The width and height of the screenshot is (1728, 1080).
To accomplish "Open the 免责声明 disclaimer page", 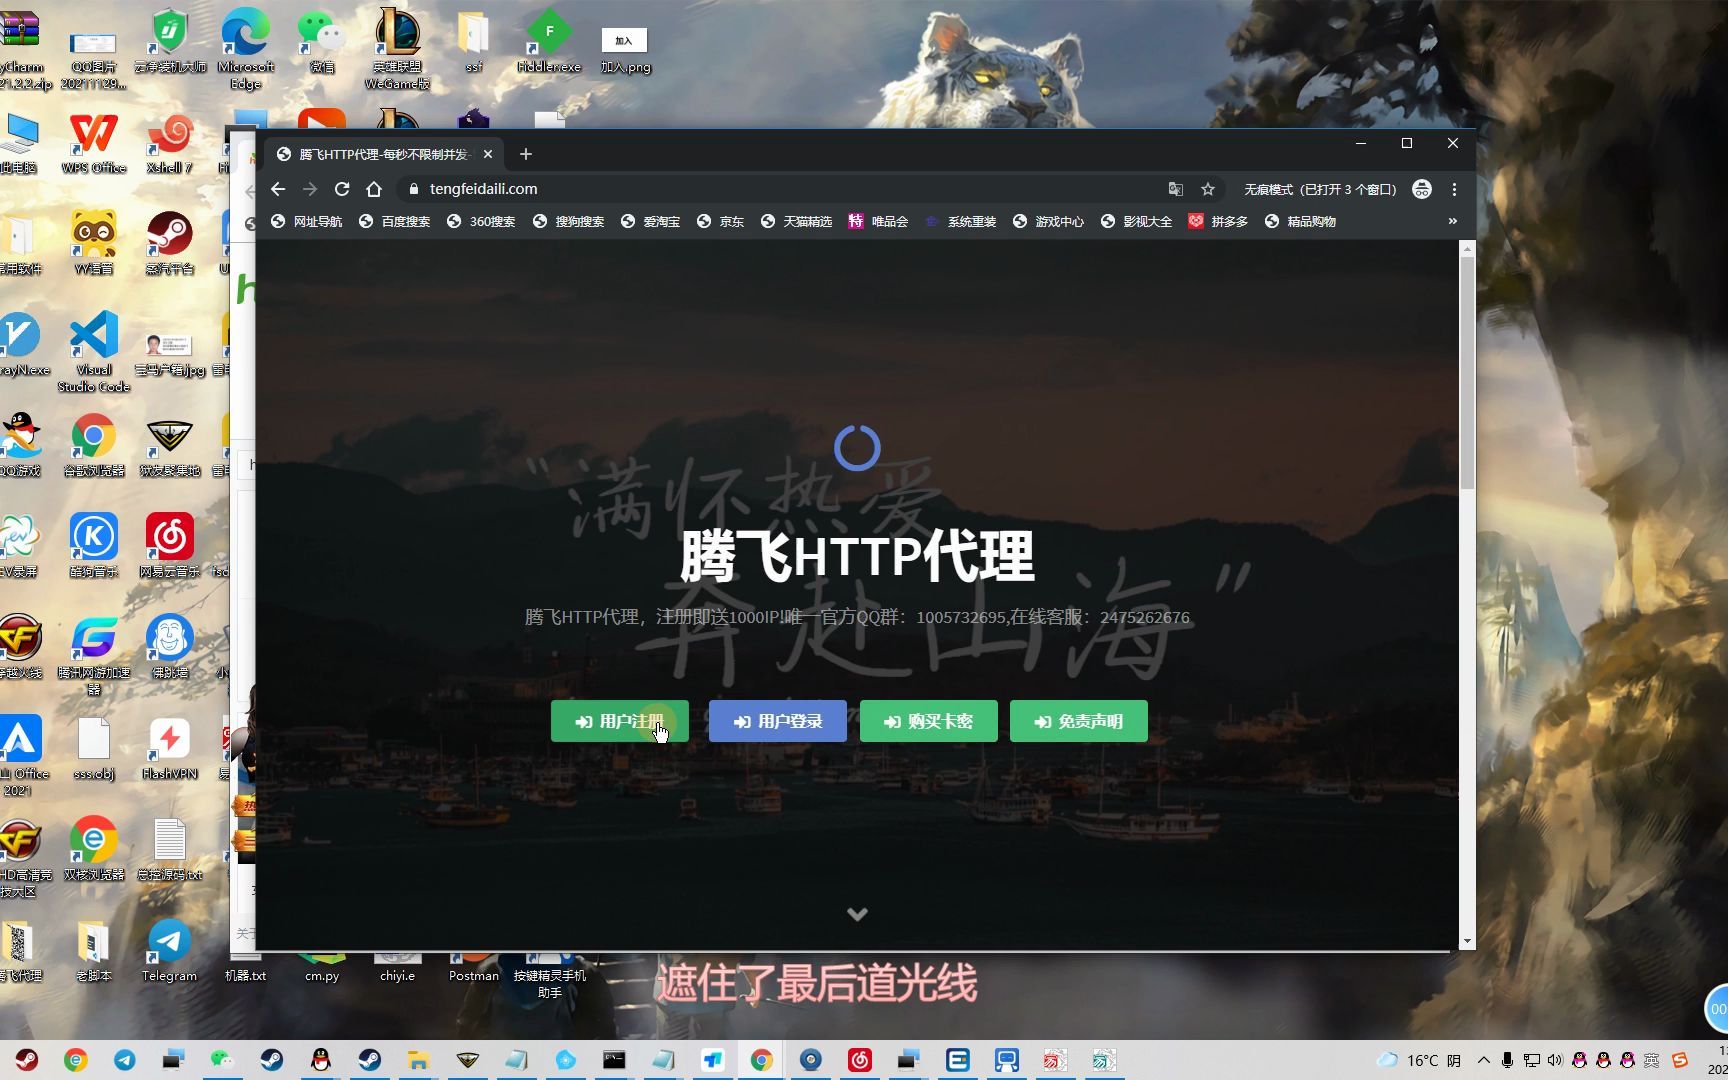I will 1078,721.
